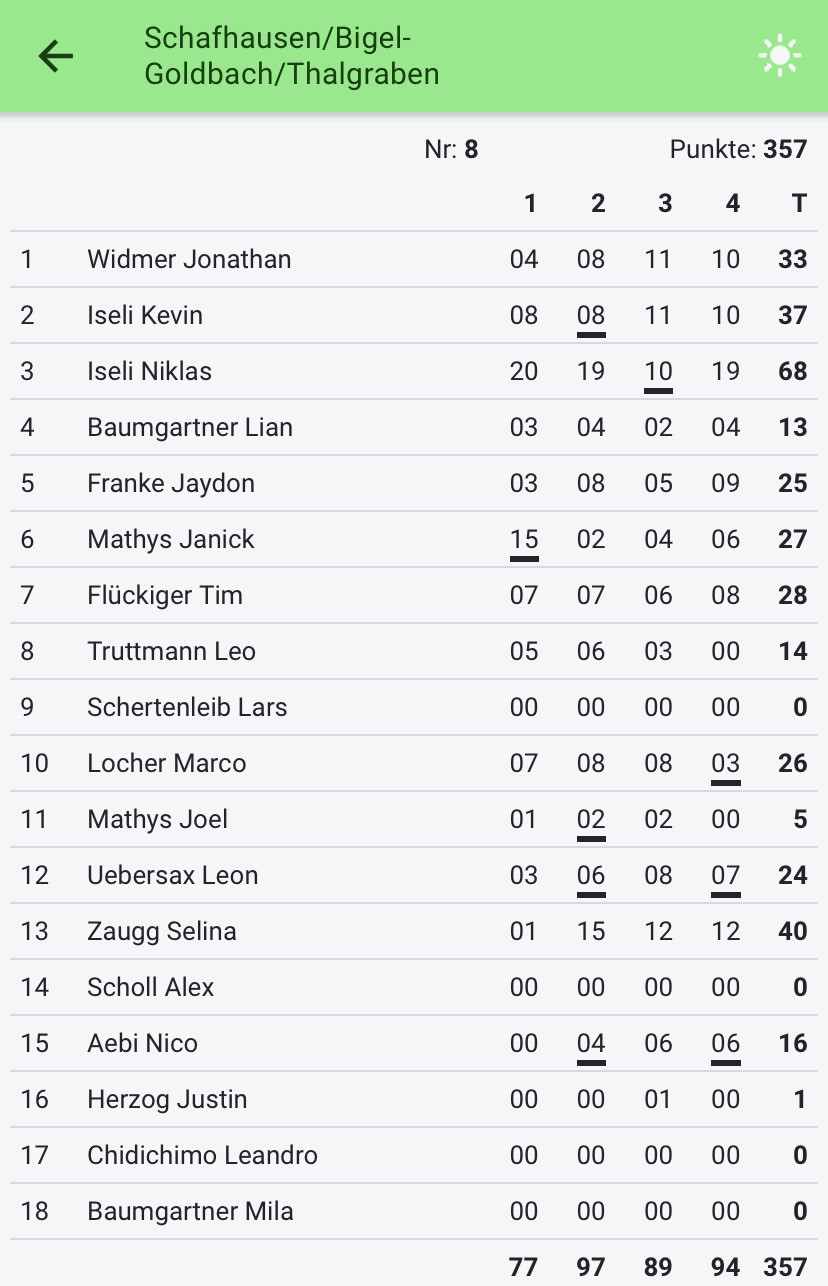Click Iseli Niklas's underlined 10 score
828x1286 pixels.
[658, 372]
